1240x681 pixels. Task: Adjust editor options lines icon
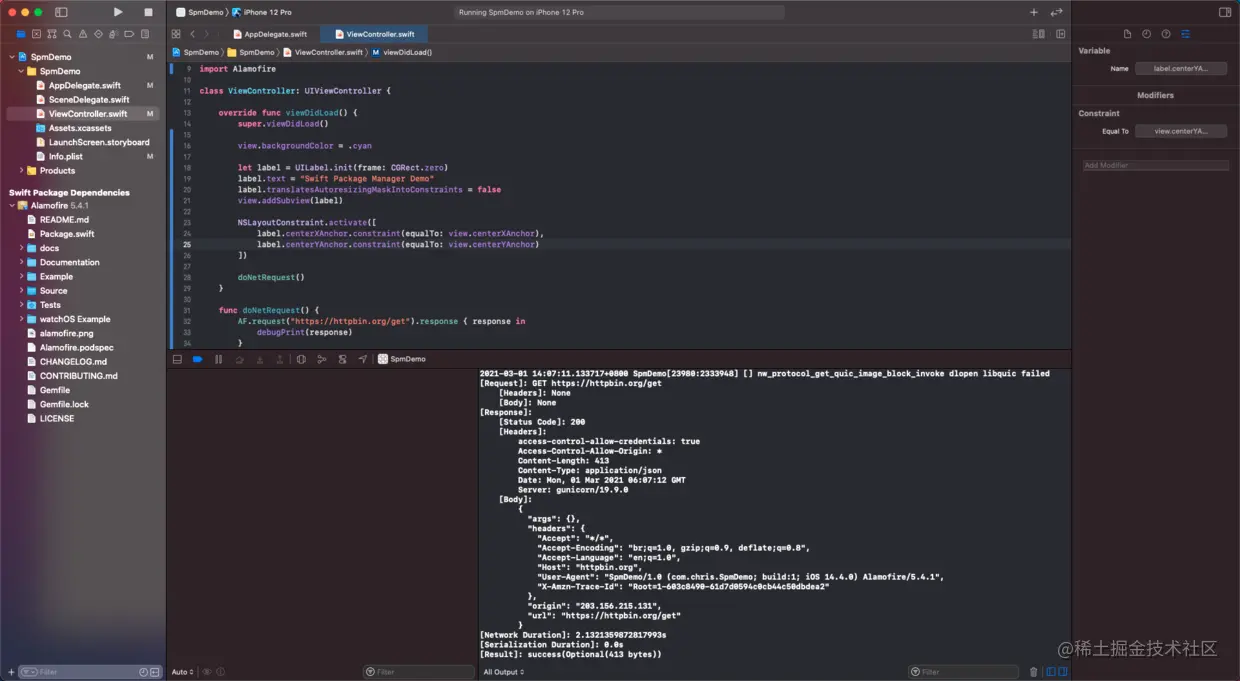point(1038,34)
